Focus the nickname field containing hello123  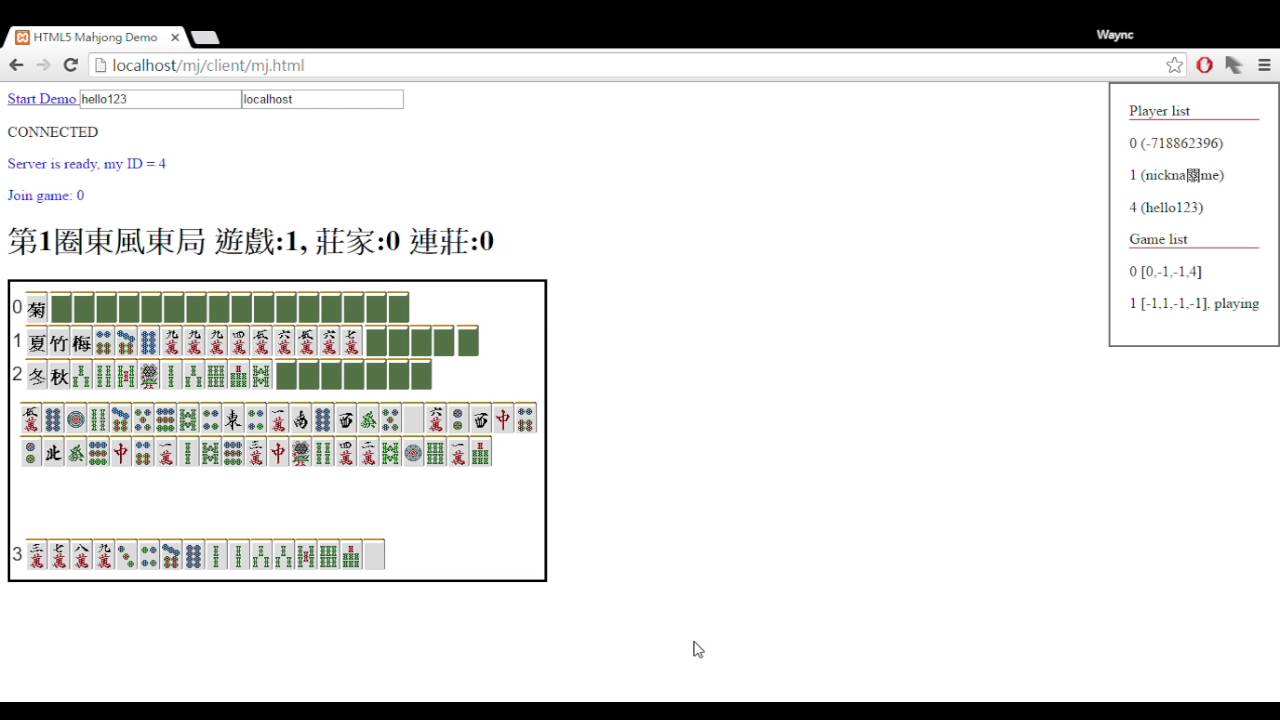coord(160,99)
